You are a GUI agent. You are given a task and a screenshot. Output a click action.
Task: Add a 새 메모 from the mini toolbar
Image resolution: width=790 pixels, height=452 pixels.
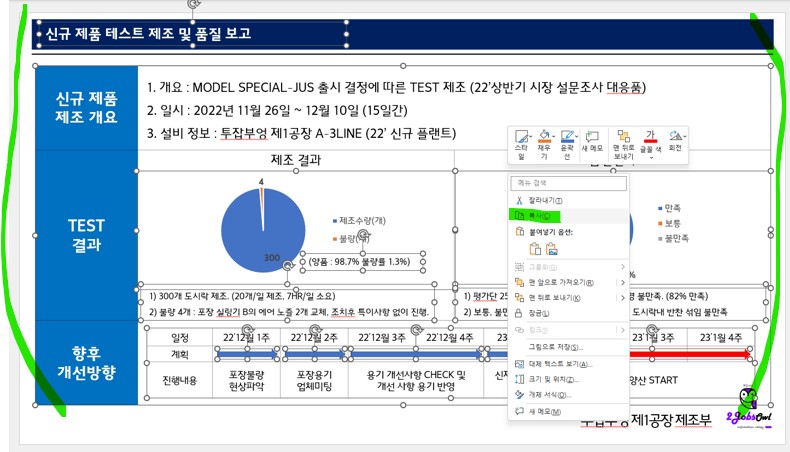point(592,141)
